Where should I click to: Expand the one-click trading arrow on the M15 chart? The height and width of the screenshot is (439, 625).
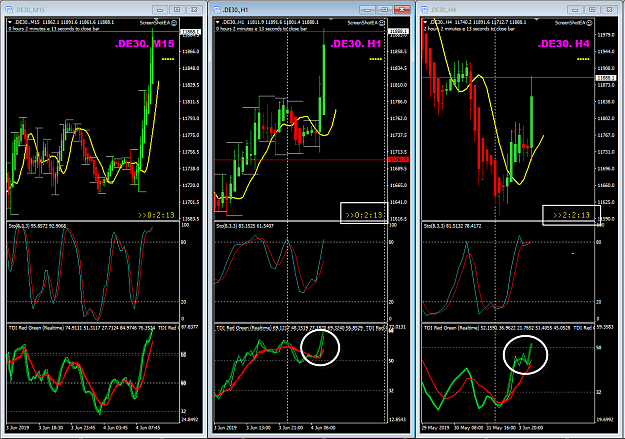click(10, 22)
